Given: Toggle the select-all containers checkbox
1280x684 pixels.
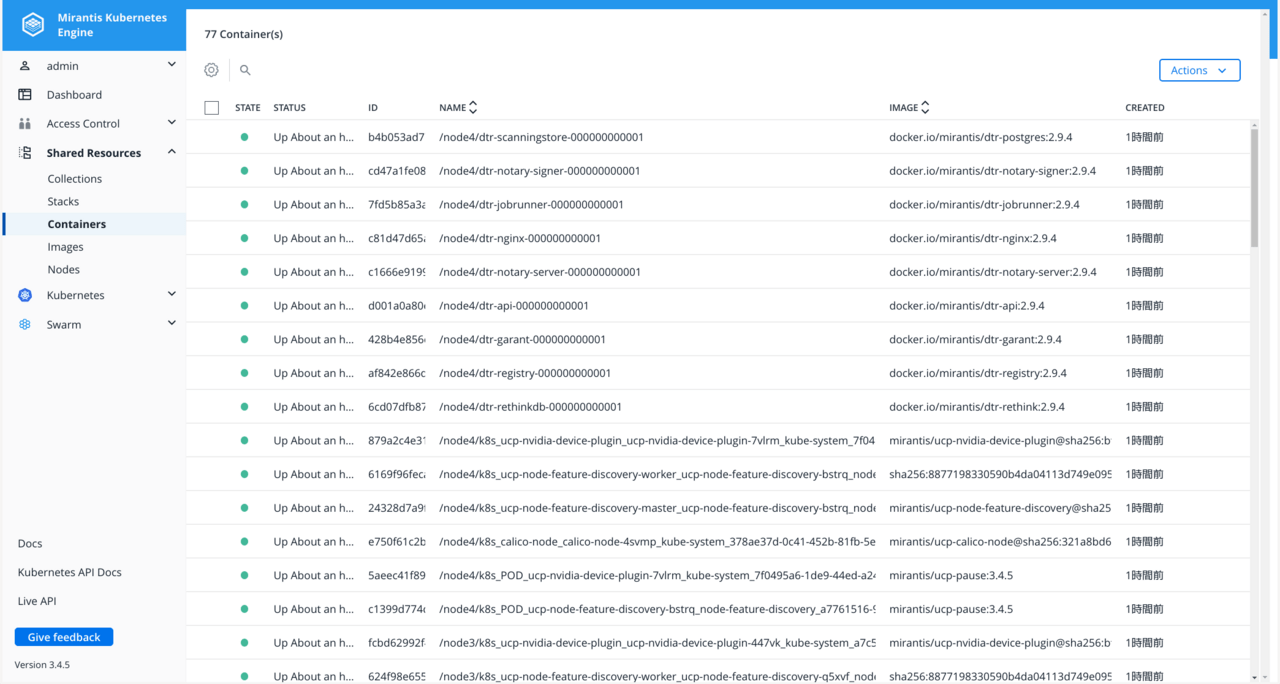Looking at the screenshot, I should point(211,108).
